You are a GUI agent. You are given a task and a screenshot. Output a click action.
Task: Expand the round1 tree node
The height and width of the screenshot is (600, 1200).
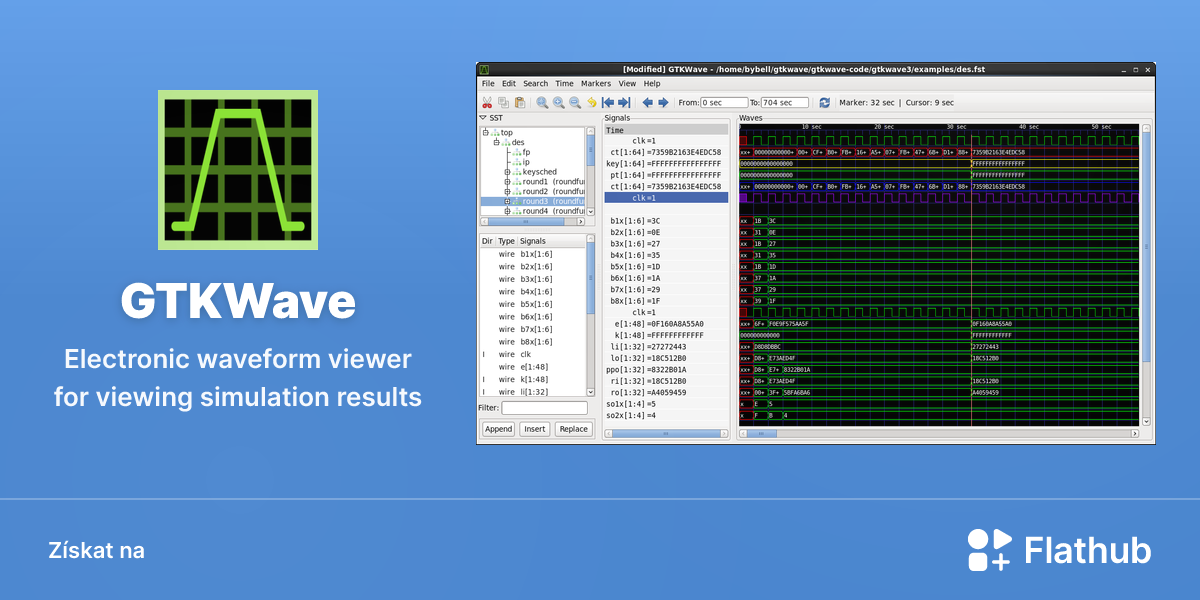pyautogui.click(x=508, y=182)
